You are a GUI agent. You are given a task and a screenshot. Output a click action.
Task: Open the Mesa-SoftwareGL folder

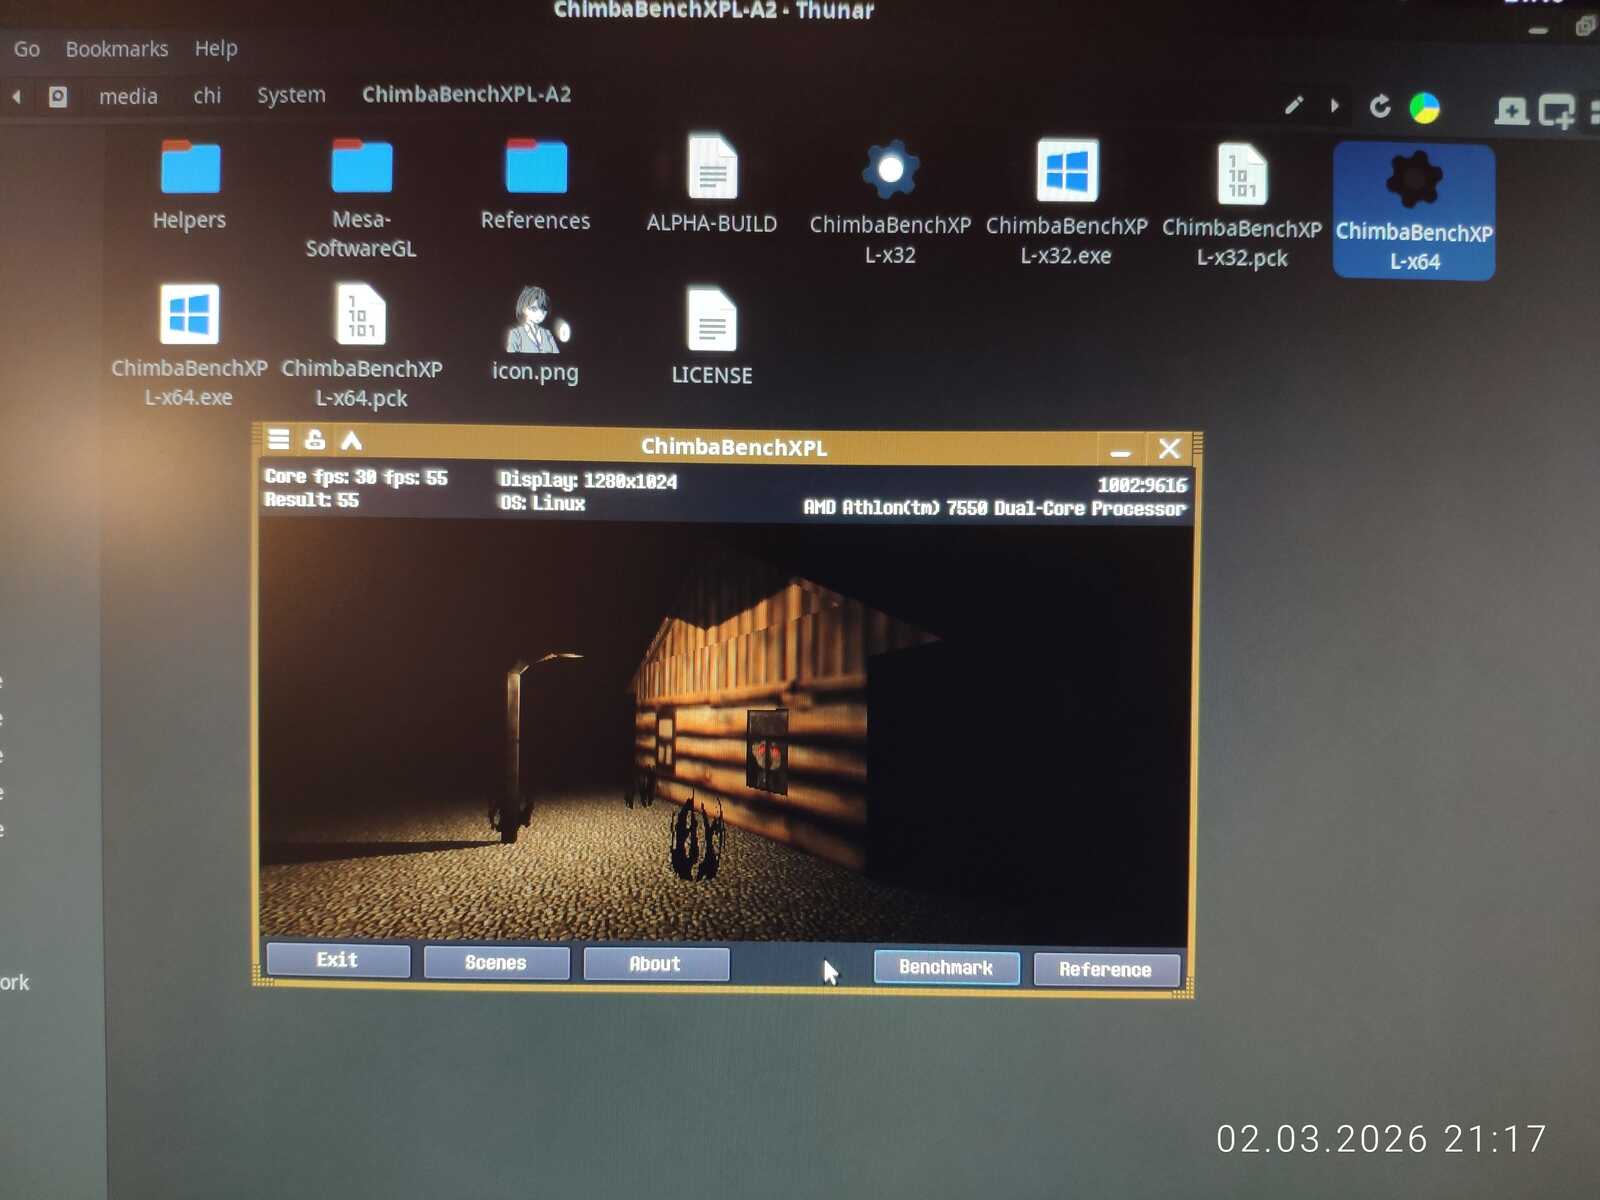[361, 200]
